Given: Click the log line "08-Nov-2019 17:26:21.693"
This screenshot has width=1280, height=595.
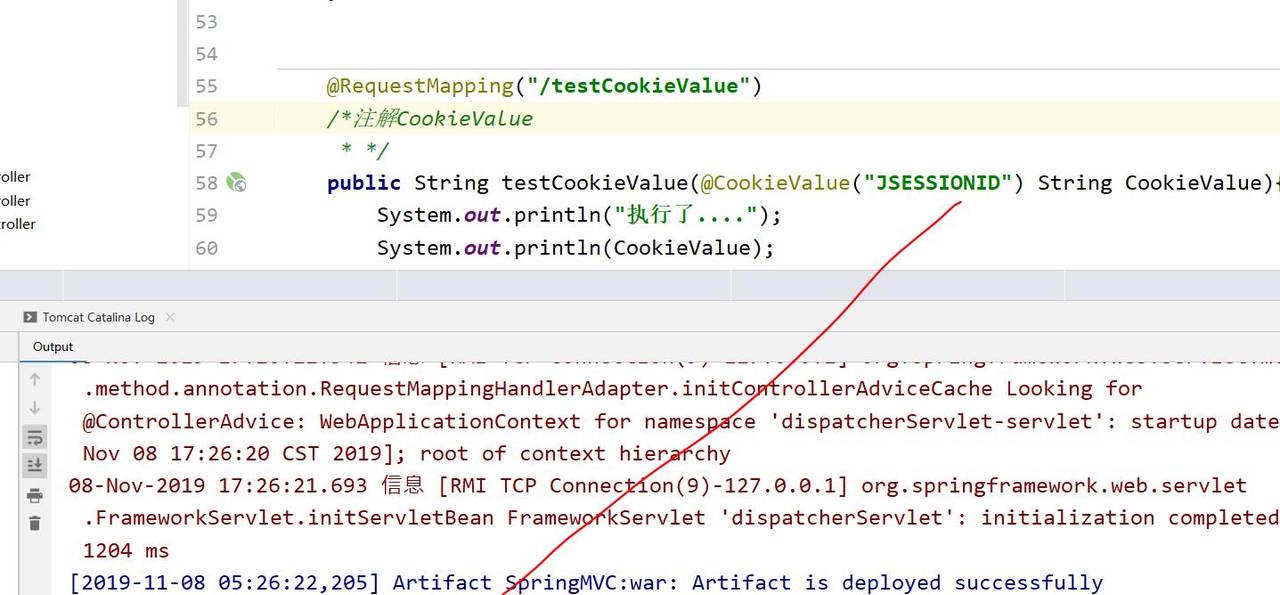Looking at the screenshot, I should (658, 486).
